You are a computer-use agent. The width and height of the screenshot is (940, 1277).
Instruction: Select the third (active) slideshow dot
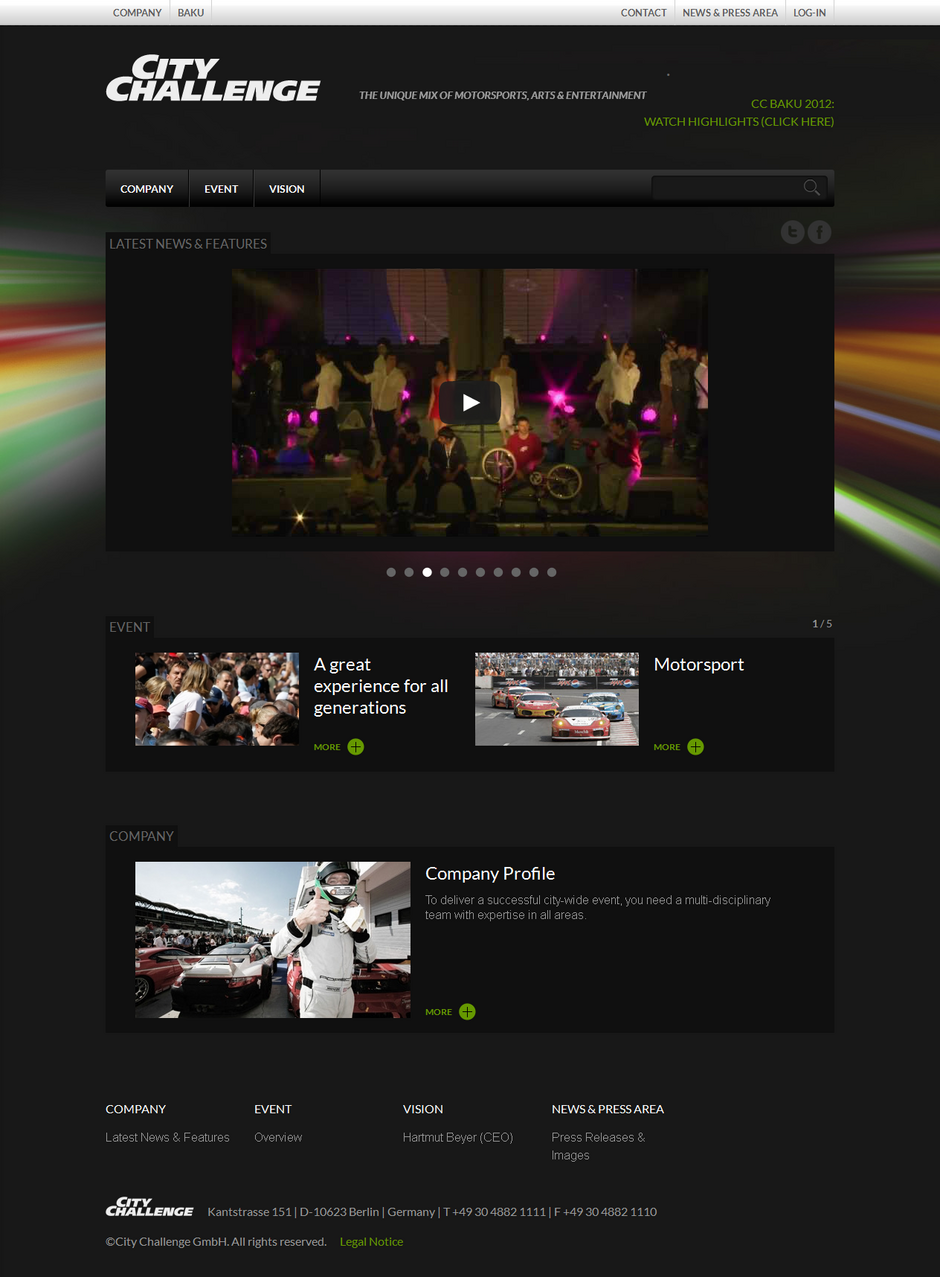(427, 572)
